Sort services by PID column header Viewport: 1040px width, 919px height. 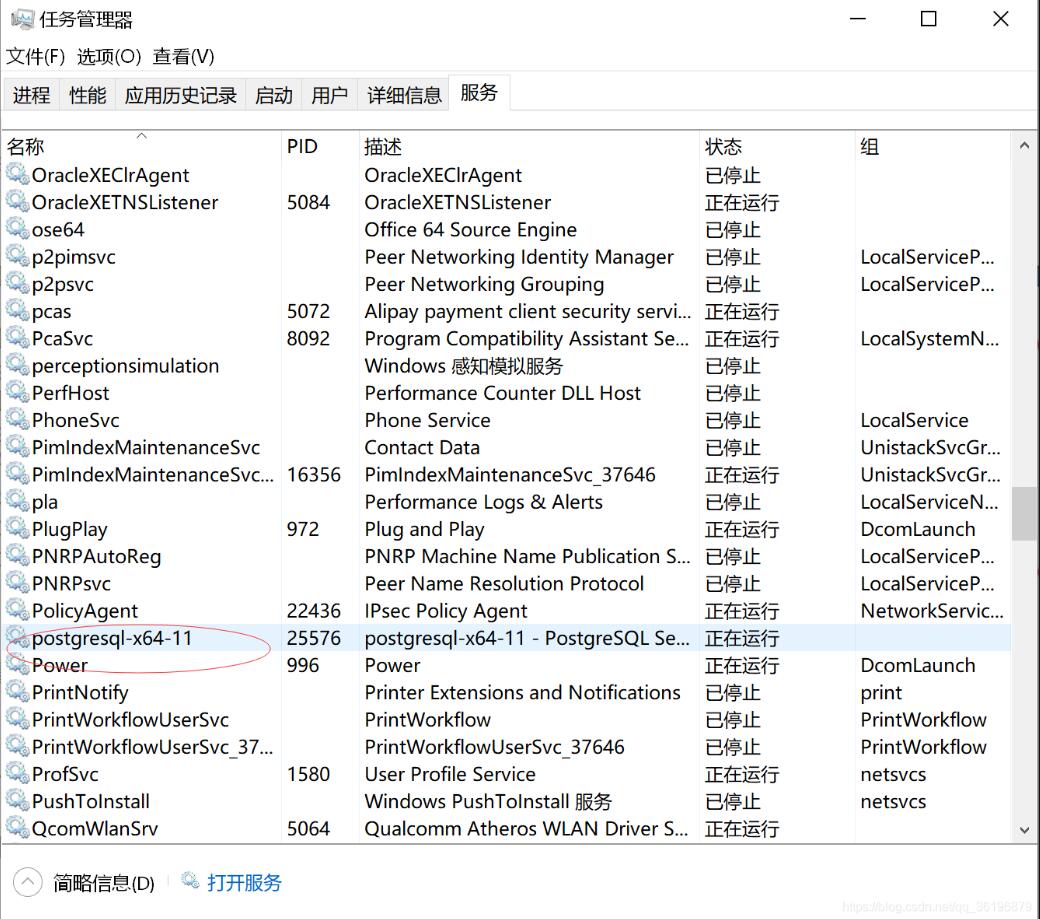click(302, 147)
